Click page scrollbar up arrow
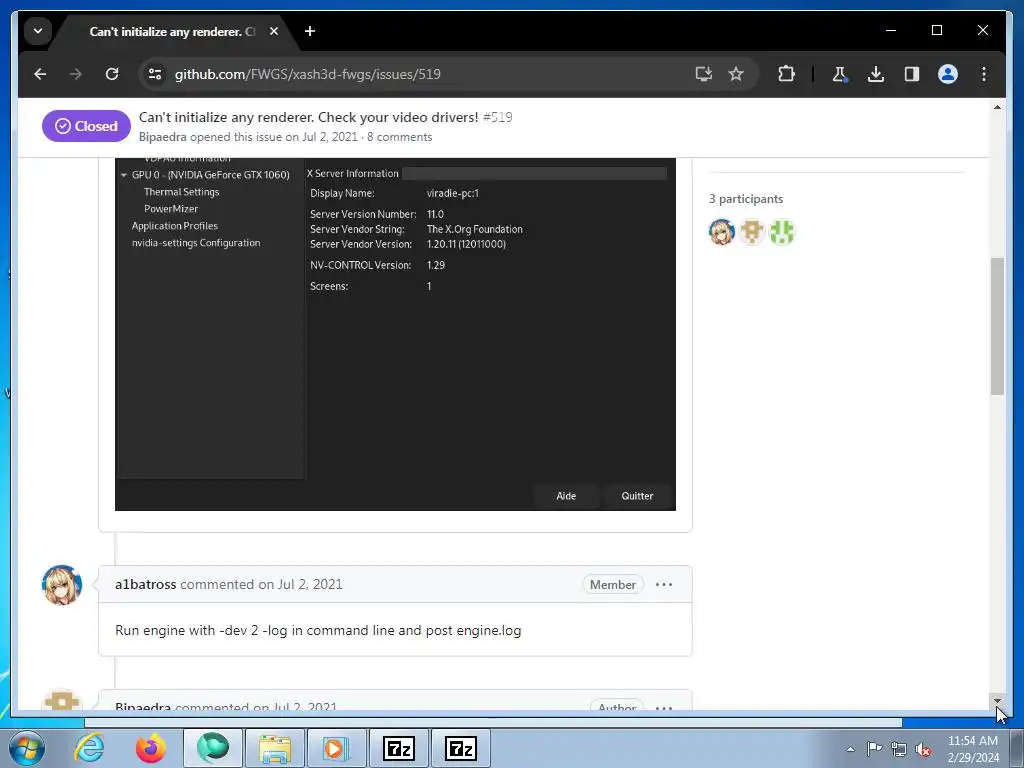Image resolution: width=1024 pixels, height=768 pixels. tap(997, 107)
